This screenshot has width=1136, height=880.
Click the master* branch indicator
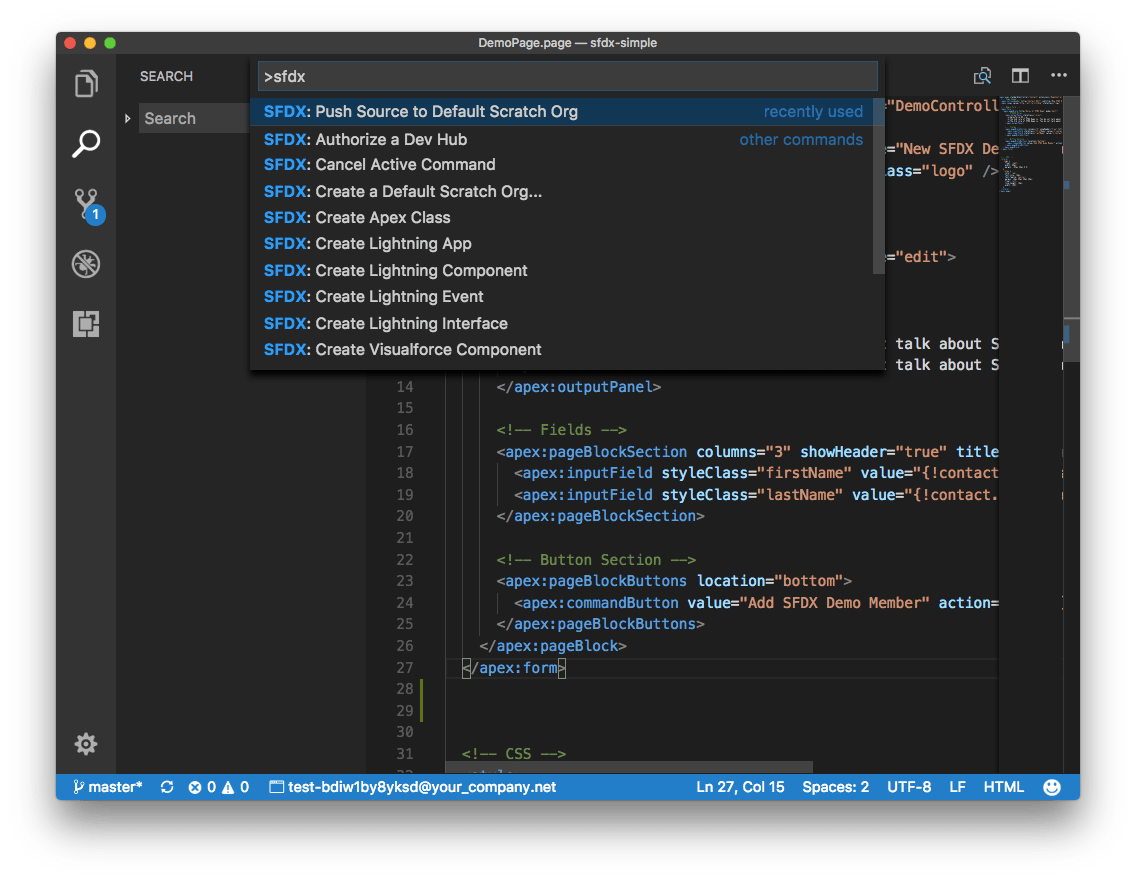[x=108, y=787]
